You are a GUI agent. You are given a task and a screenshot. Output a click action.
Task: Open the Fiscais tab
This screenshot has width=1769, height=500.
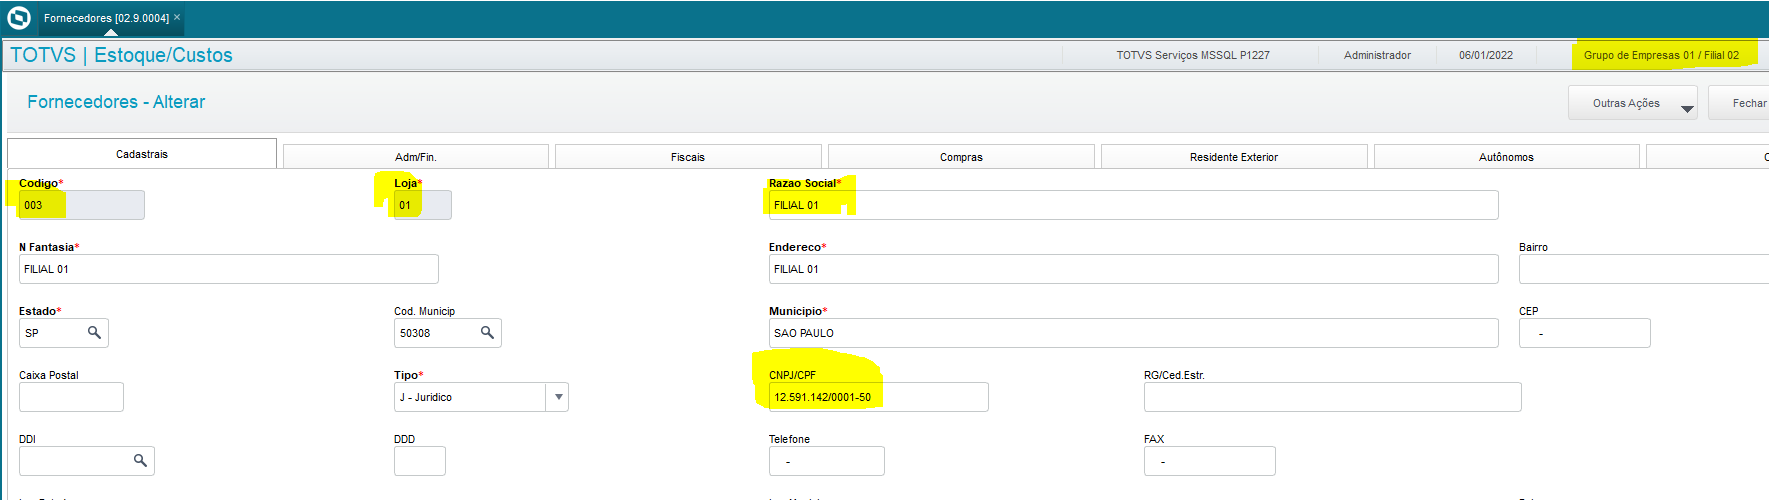coord(688,157)
